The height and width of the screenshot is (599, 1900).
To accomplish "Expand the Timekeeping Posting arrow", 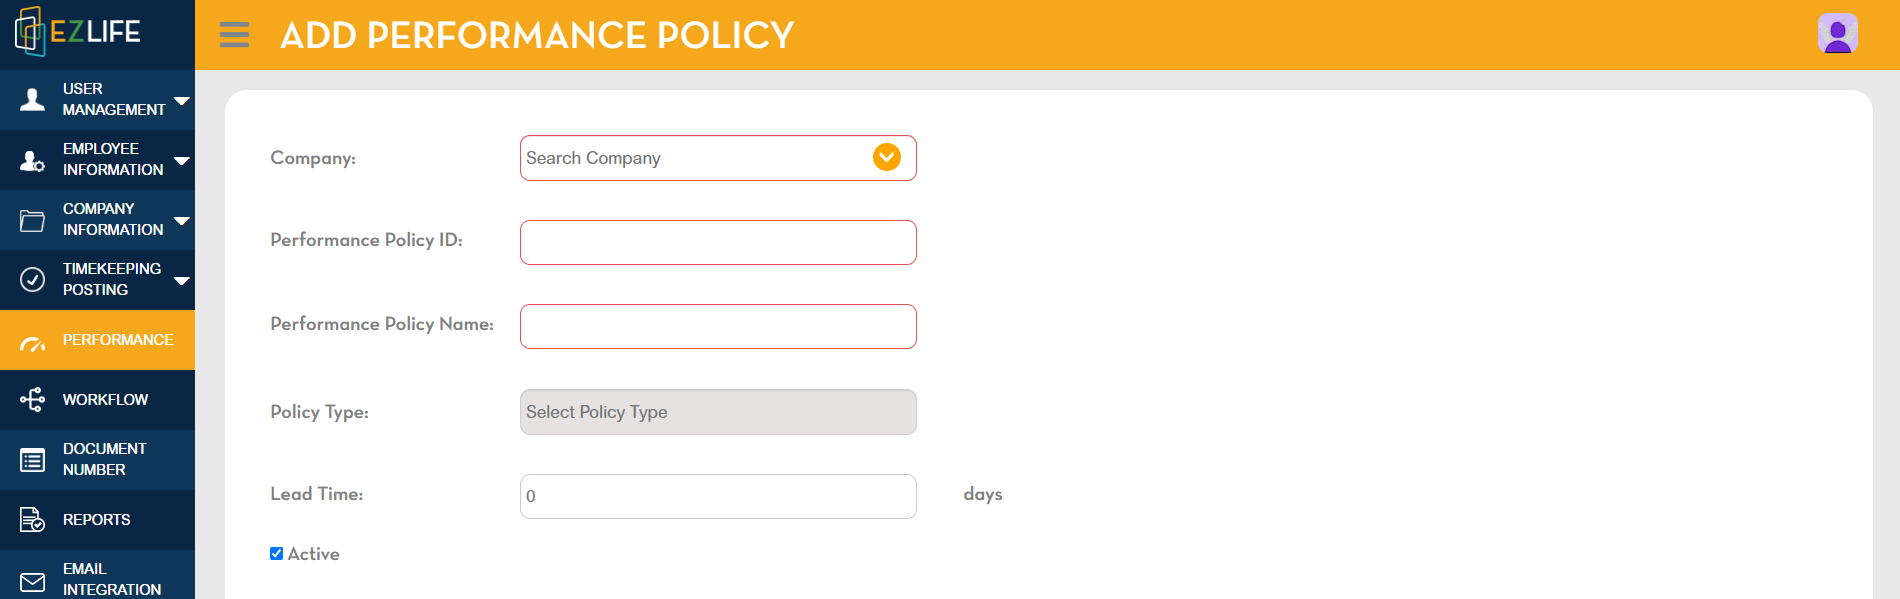I will 182,280.
